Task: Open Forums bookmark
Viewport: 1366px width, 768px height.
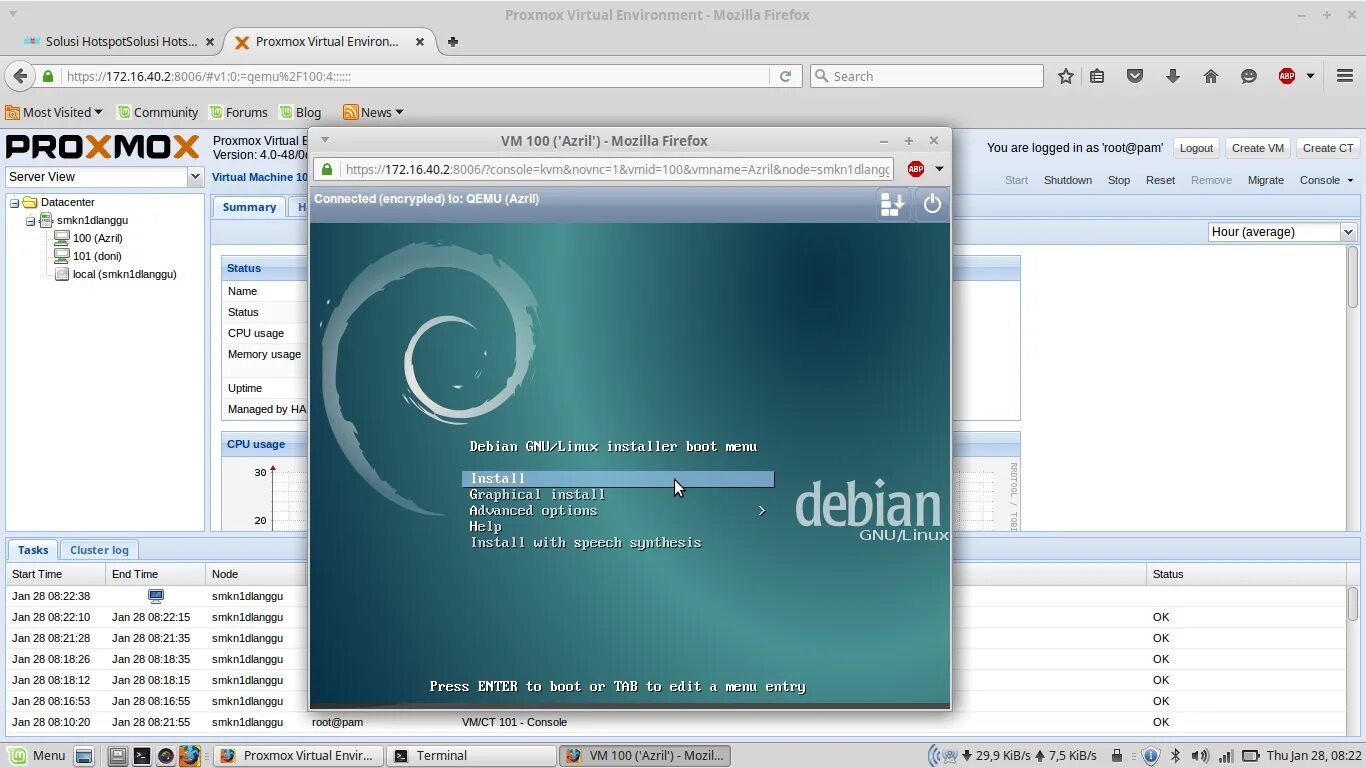Action: coord(237,112)
